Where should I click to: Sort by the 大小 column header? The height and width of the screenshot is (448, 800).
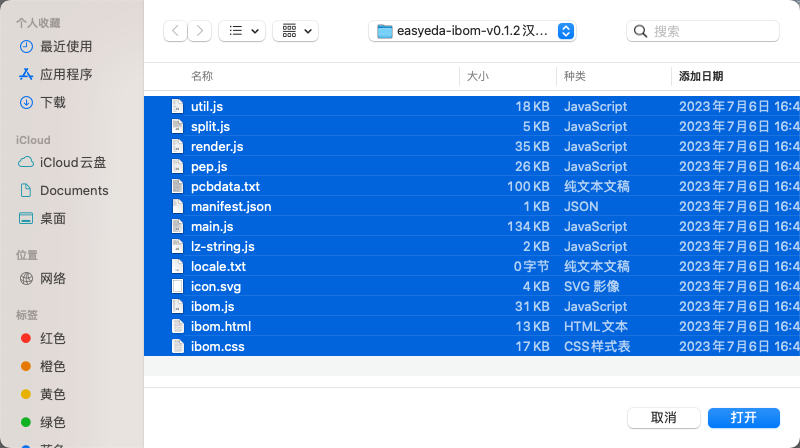coord(478,77)
